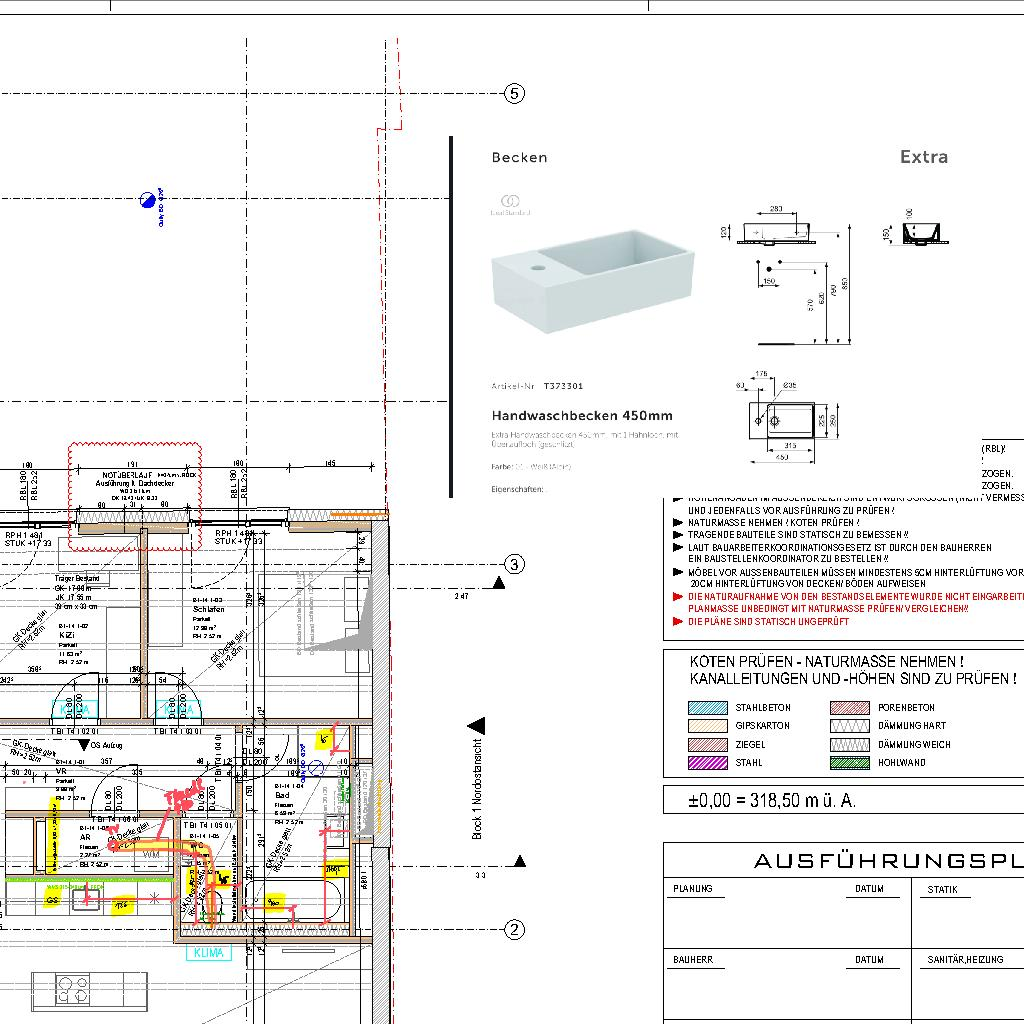This screenshot has height=1024, width=1024.
Task: Click the red NOTÜBERLAUF revision cloud
Action: pos(135,484)
